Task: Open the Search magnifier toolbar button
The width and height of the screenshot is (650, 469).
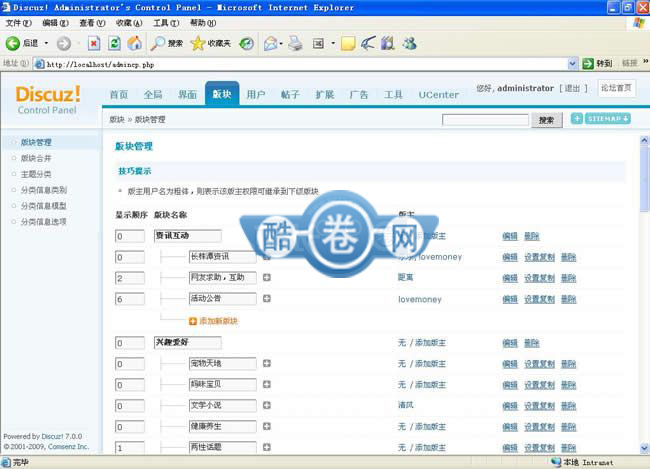Action: tap(167, 43)
